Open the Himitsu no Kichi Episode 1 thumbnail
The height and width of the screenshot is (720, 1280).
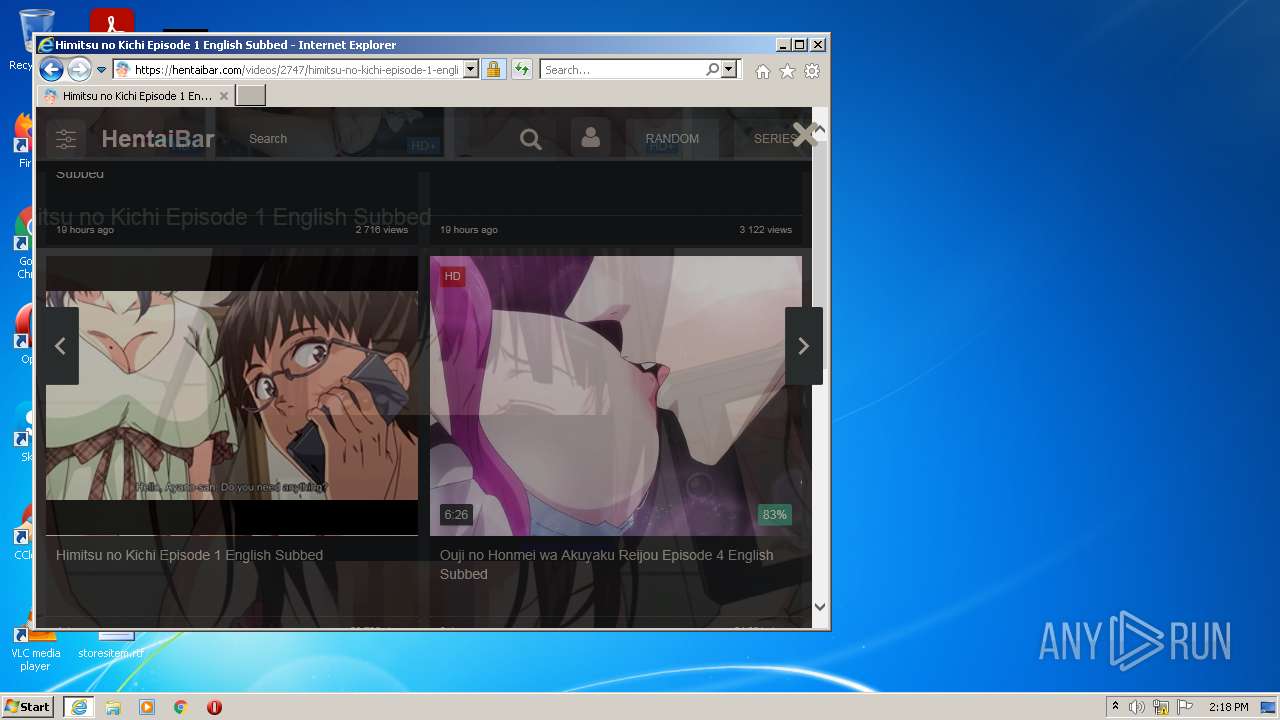click(x=232, y=395)
